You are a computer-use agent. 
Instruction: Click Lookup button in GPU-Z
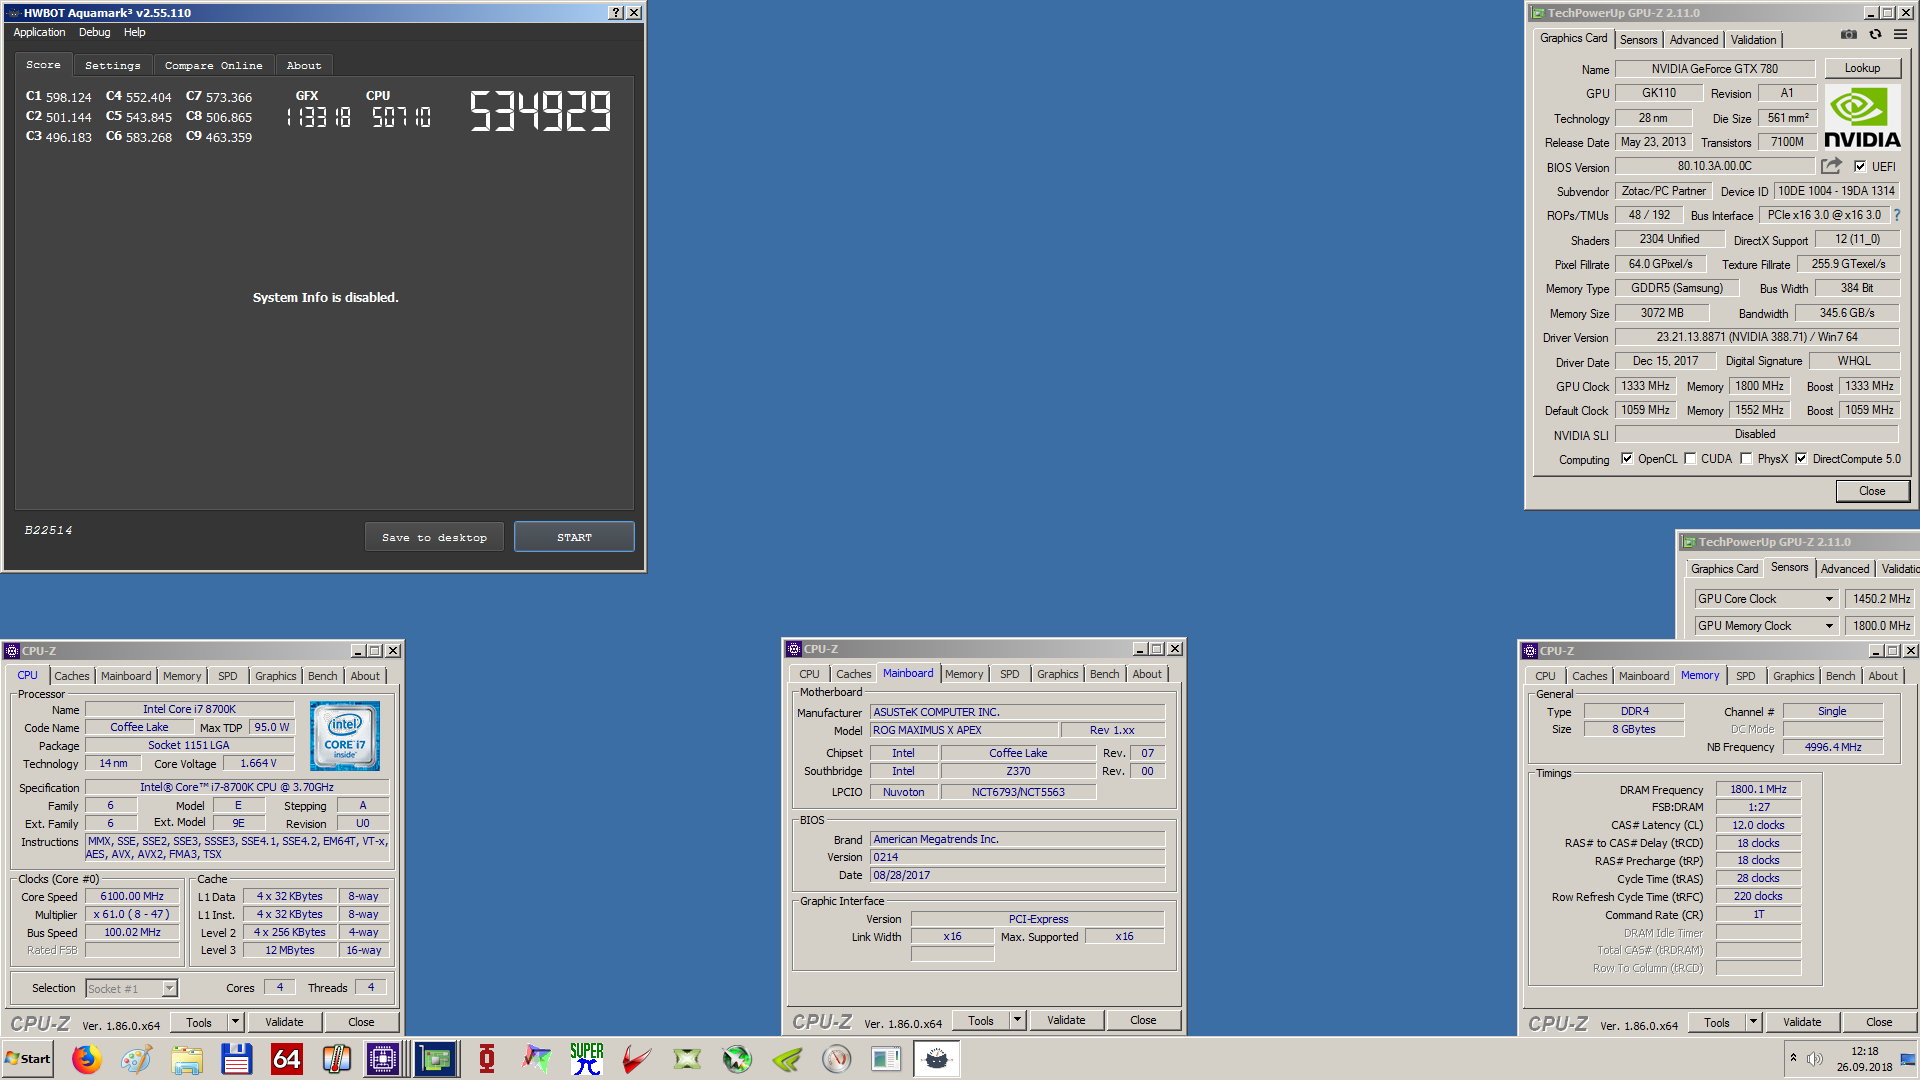pyautogui.click(x=1862, y=68)
